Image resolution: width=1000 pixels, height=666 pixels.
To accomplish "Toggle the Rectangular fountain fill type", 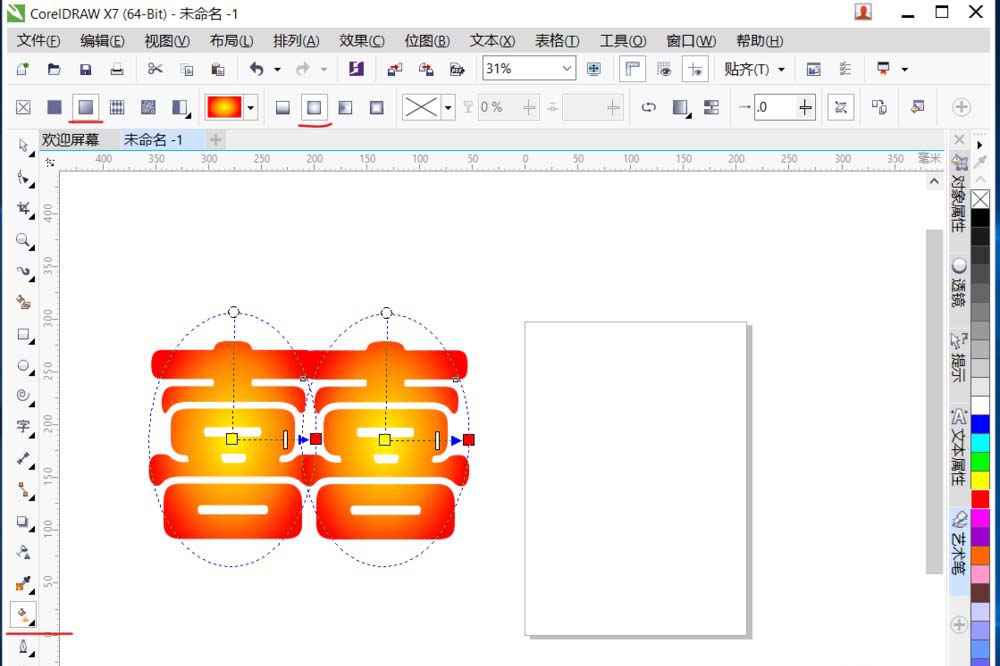I will click(x=376, y=107).
